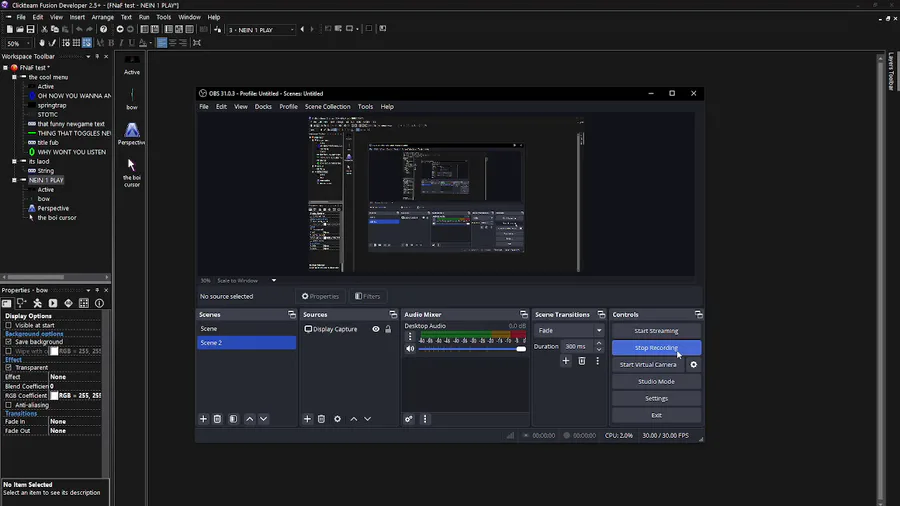Select the hand pan tool icon
Screen dimensions: 900x506
(41, 43)
